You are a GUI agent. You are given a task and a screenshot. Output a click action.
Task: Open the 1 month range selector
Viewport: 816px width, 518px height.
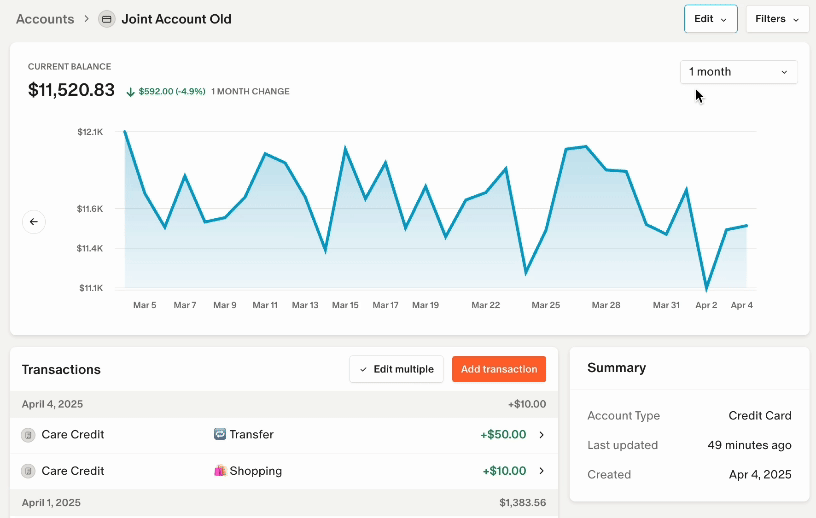click(x=738, y=72)
